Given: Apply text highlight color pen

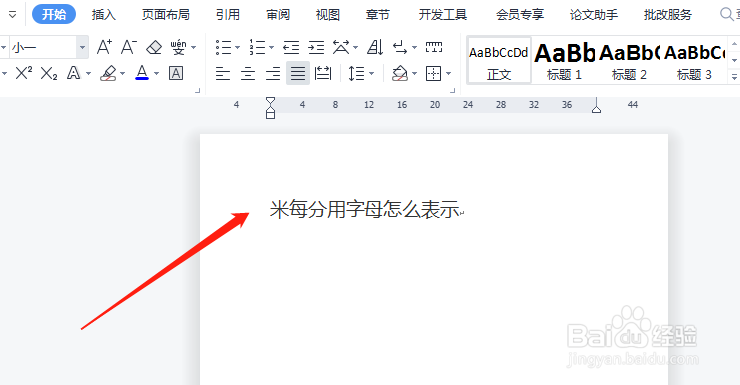Looking at the screenshot, I should pos(109,73).
